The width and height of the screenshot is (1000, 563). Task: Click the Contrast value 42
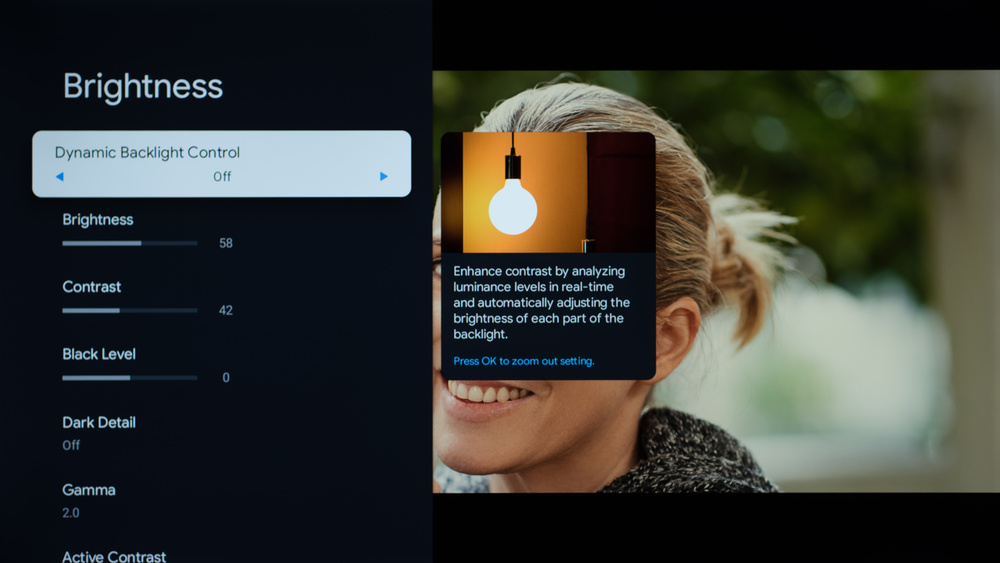(x=226, y=311)
